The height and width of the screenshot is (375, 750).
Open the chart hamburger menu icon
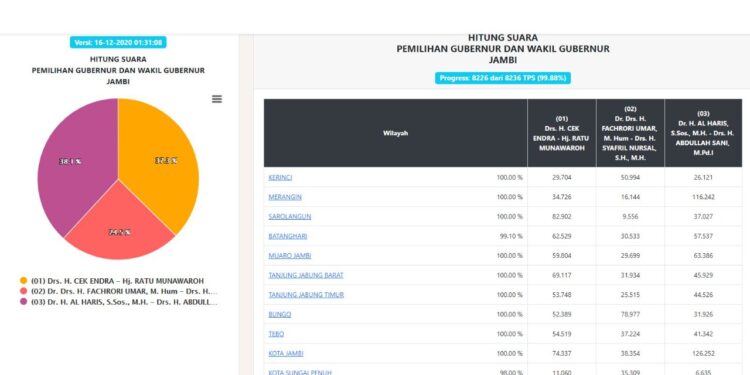point(217,99)
